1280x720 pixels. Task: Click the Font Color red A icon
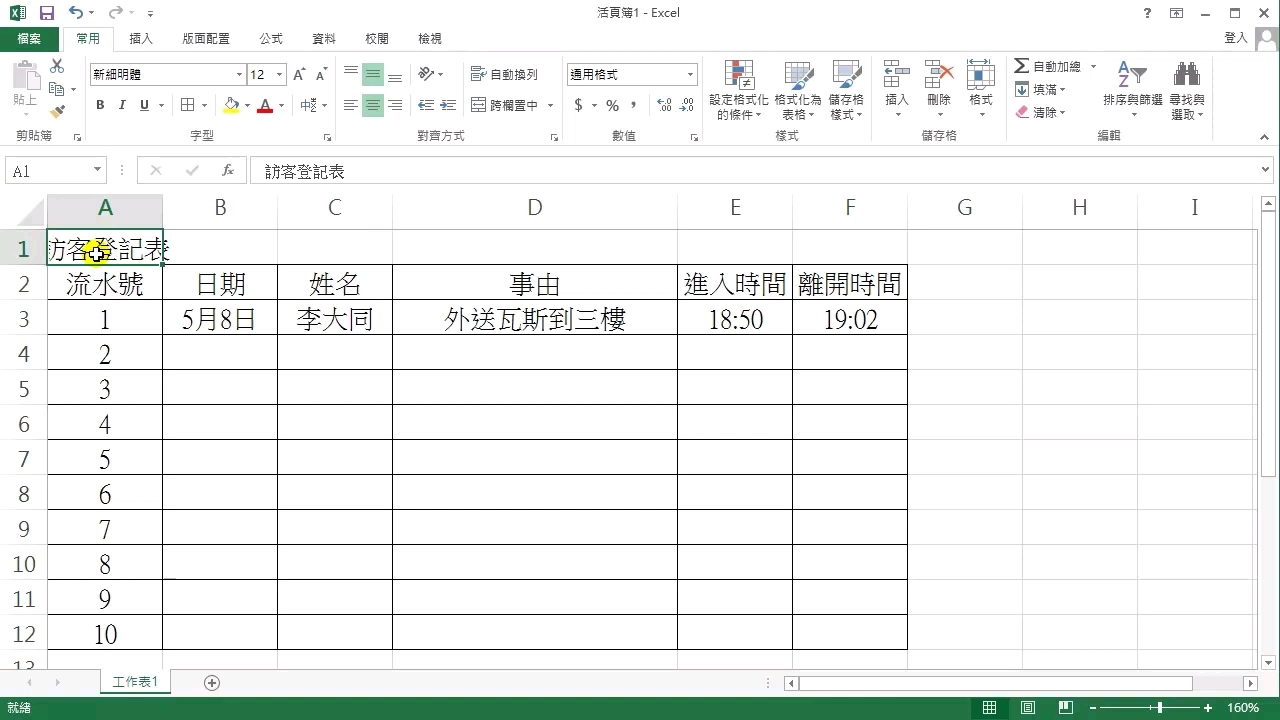tap(265, 105)
